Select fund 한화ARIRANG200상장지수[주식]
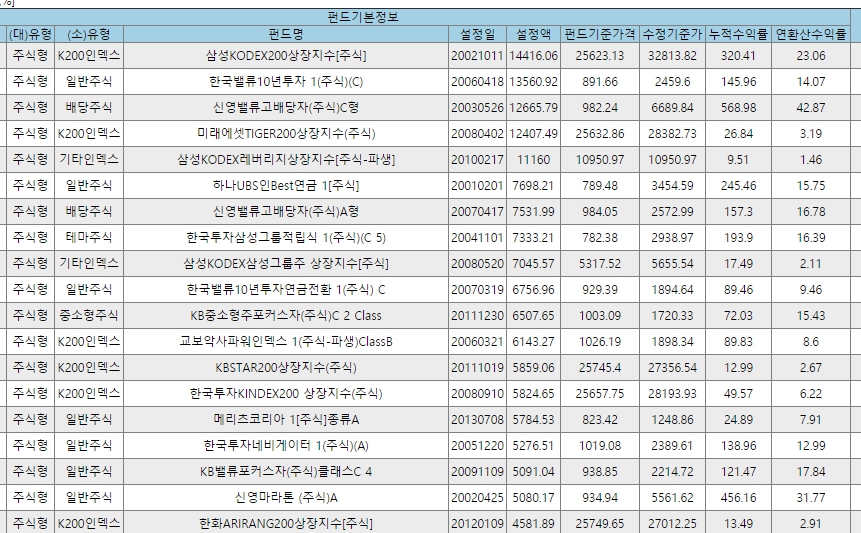 (x=286, y=523)
